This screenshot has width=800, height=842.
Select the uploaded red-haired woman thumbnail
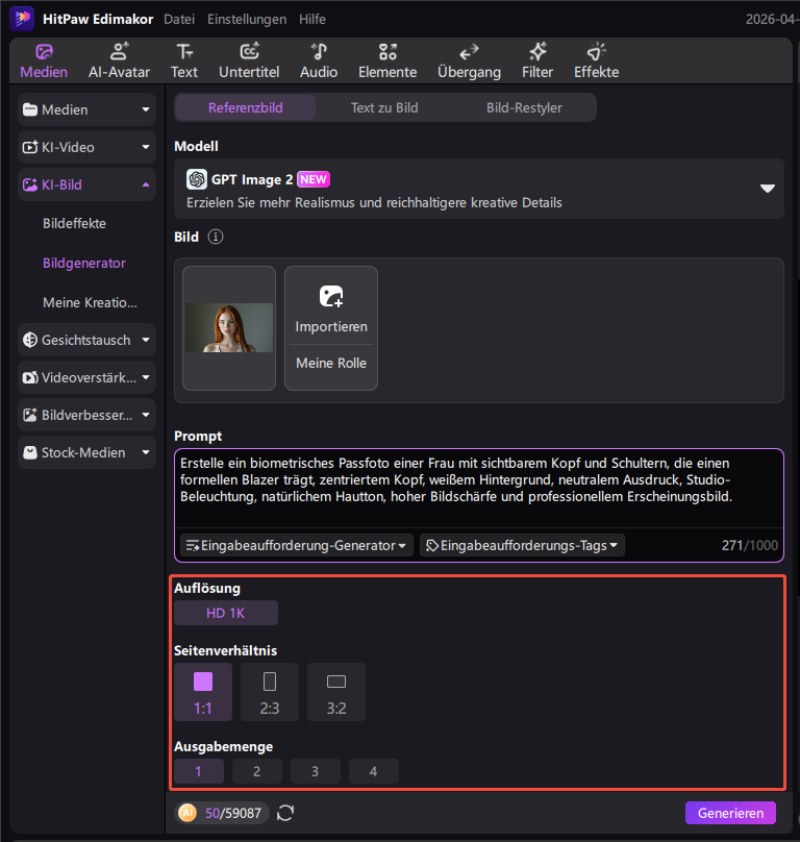tap(229, 327)
